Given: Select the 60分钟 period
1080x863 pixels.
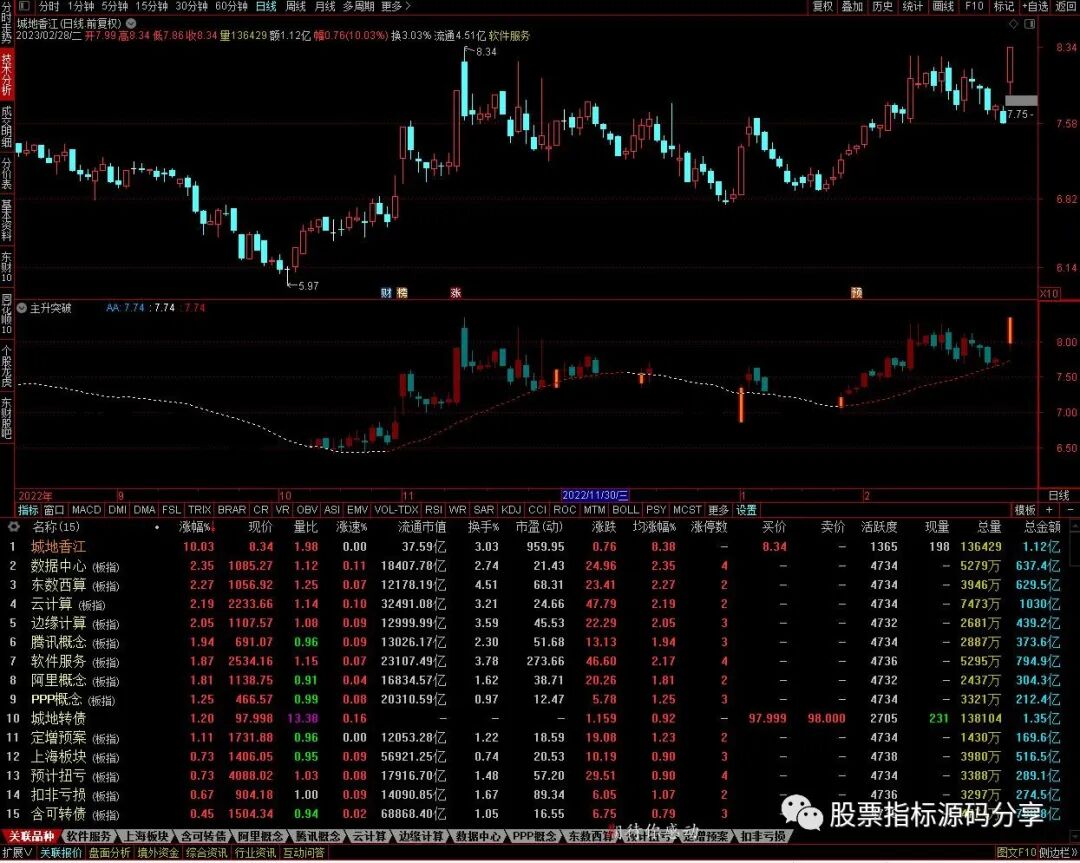Looking at the screenshot, I should pyautogui.click(x=231, y=6).
